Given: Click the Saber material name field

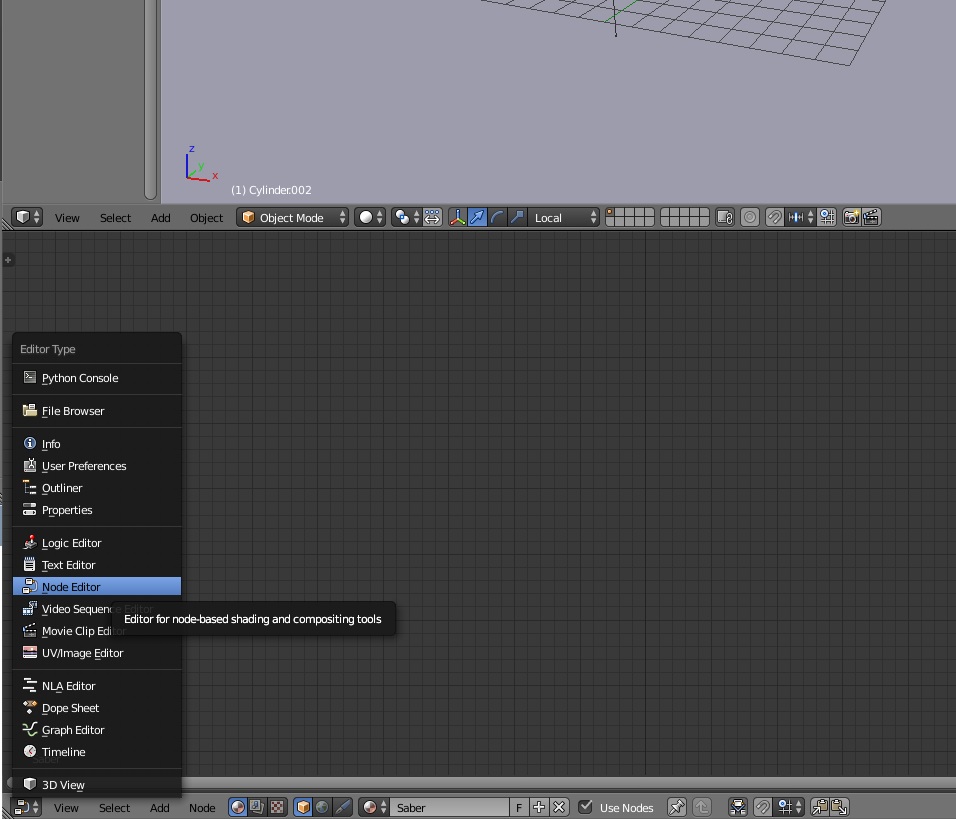Looking at the screenshot, I should coord(449,807).
